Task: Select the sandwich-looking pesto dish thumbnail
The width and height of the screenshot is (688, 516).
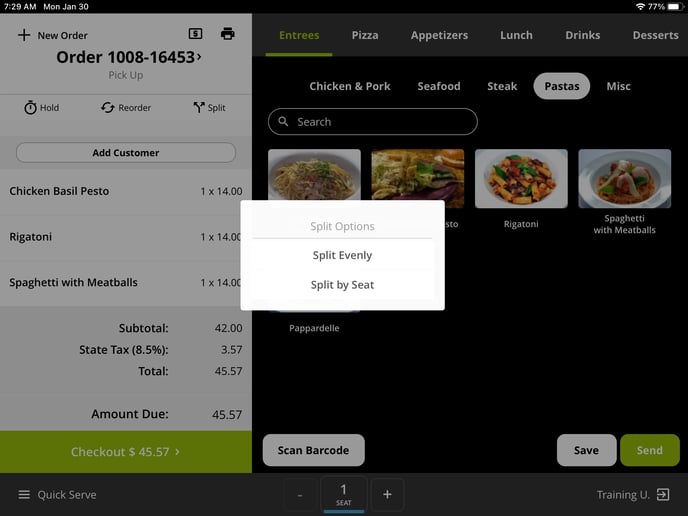Action: click(417, 175)
